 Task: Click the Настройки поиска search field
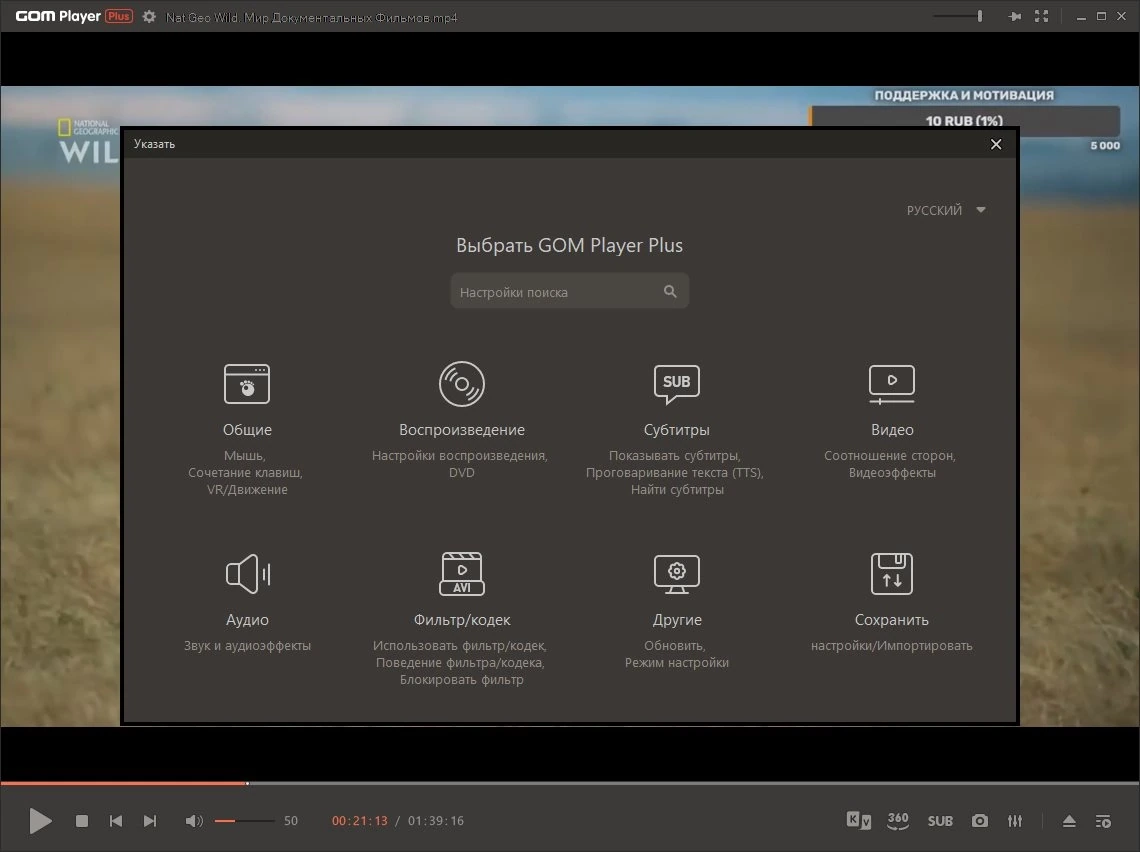tap(569, 292)
